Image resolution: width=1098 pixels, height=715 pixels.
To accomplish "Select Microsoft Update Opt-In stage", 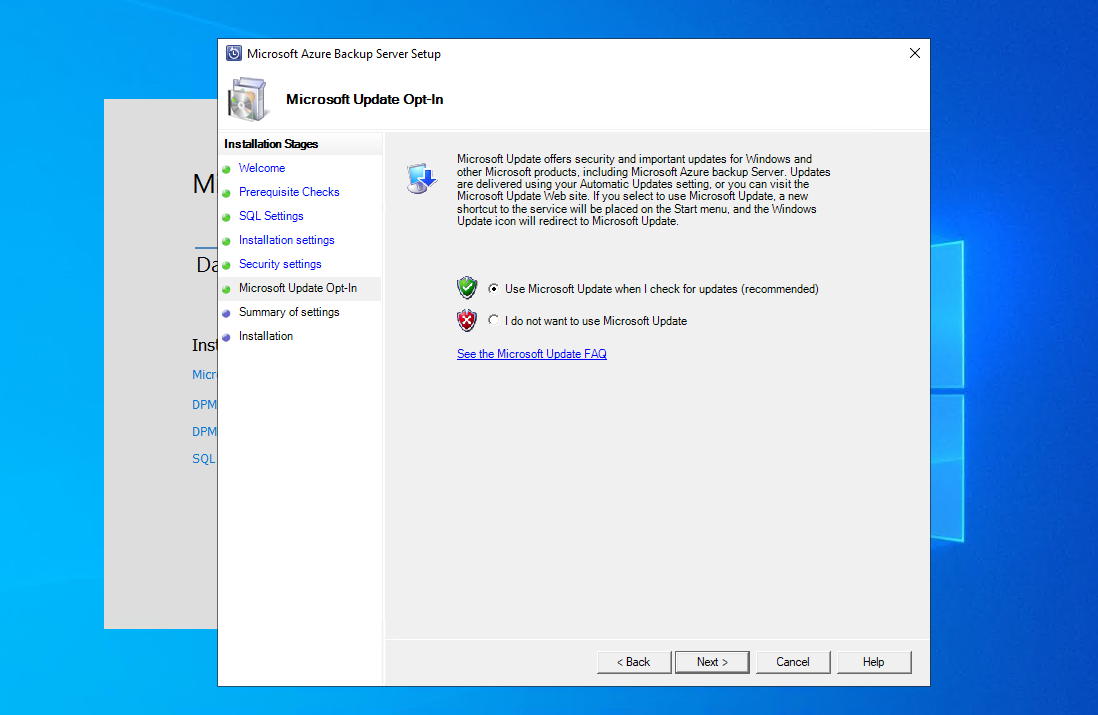I will point(298,288).
